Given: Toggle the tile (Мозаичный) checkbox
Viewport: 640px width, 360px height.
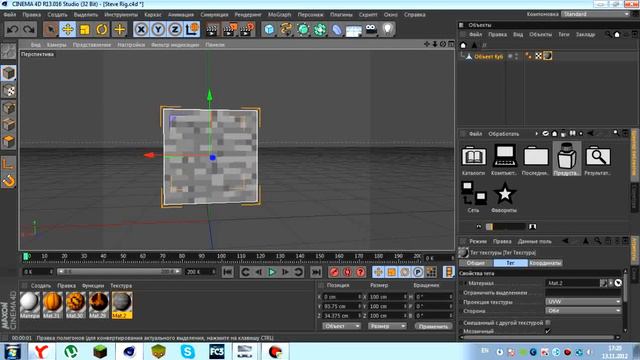Looking at the screenshot, I should (x=548, y=331).
